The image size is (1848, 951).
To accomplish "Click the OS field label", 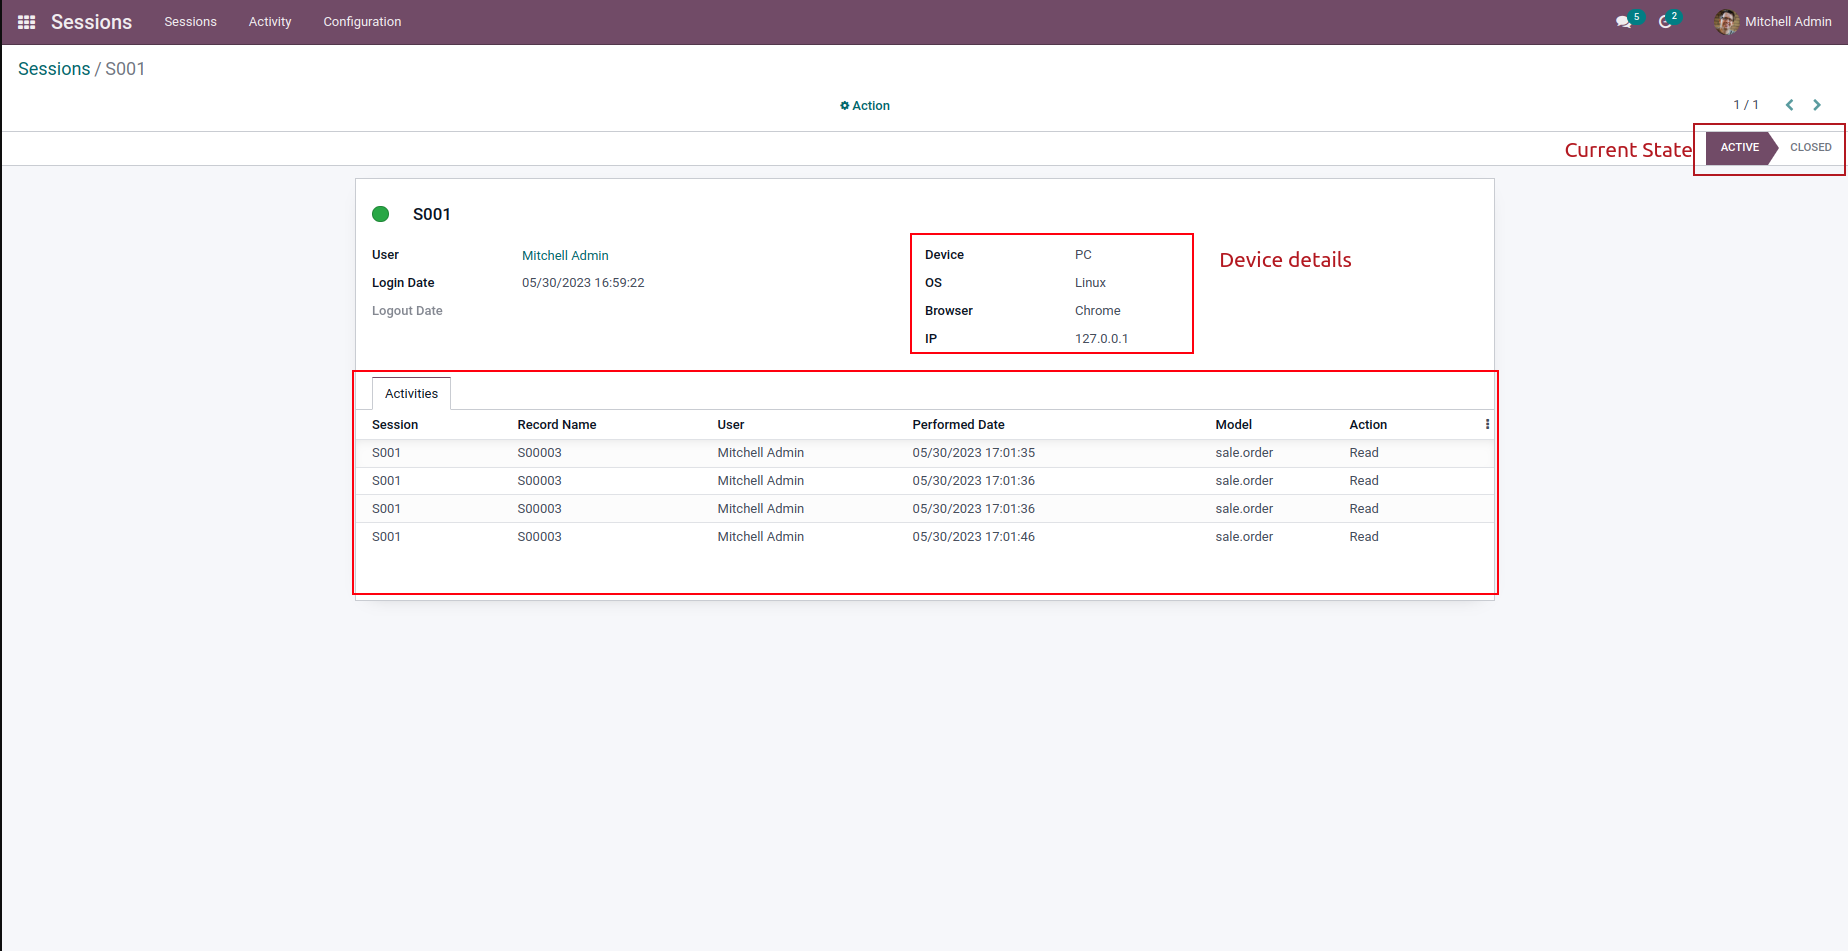I will point(933,283).
